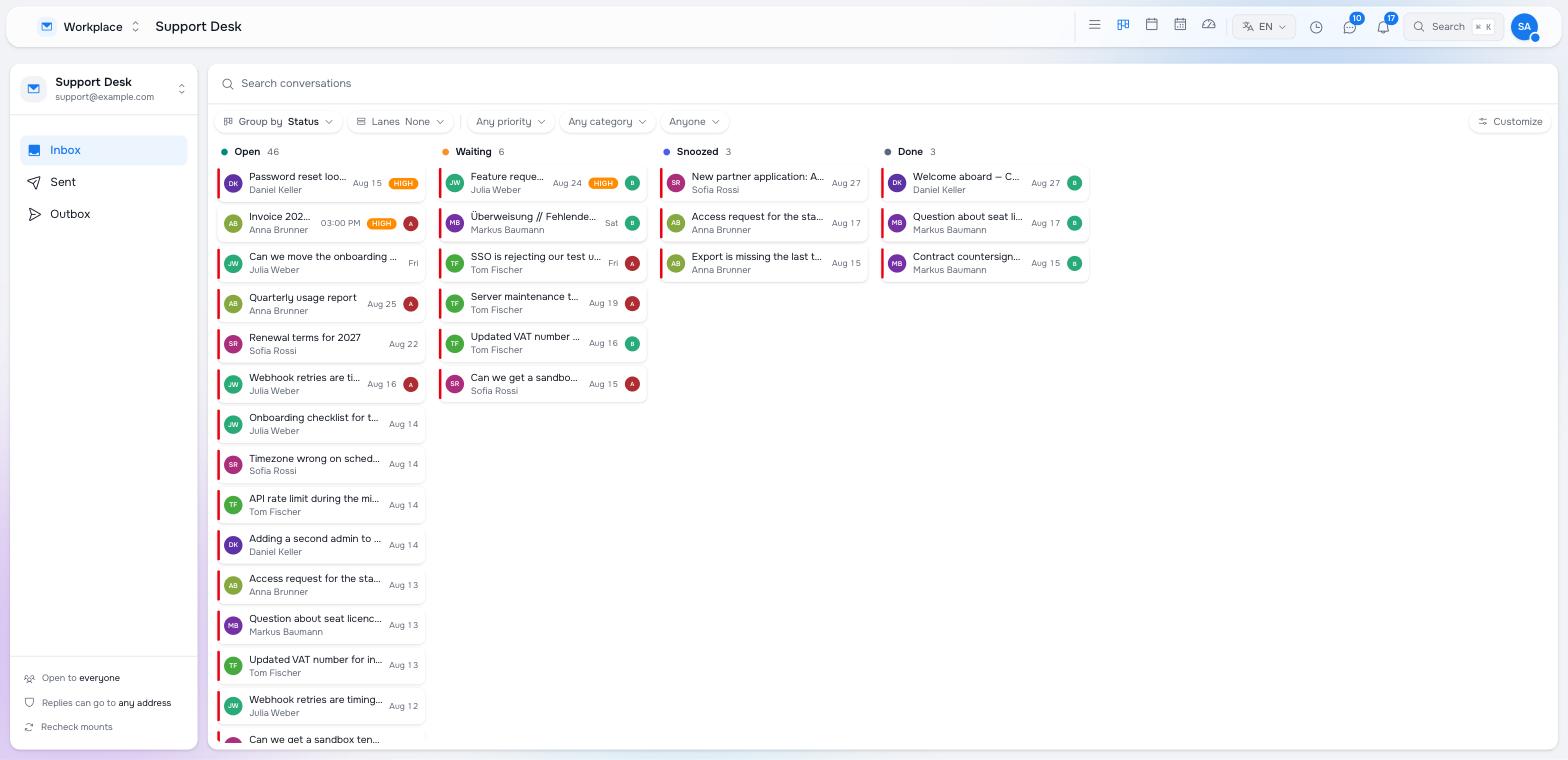Click the Customize button

(1510, 122)
